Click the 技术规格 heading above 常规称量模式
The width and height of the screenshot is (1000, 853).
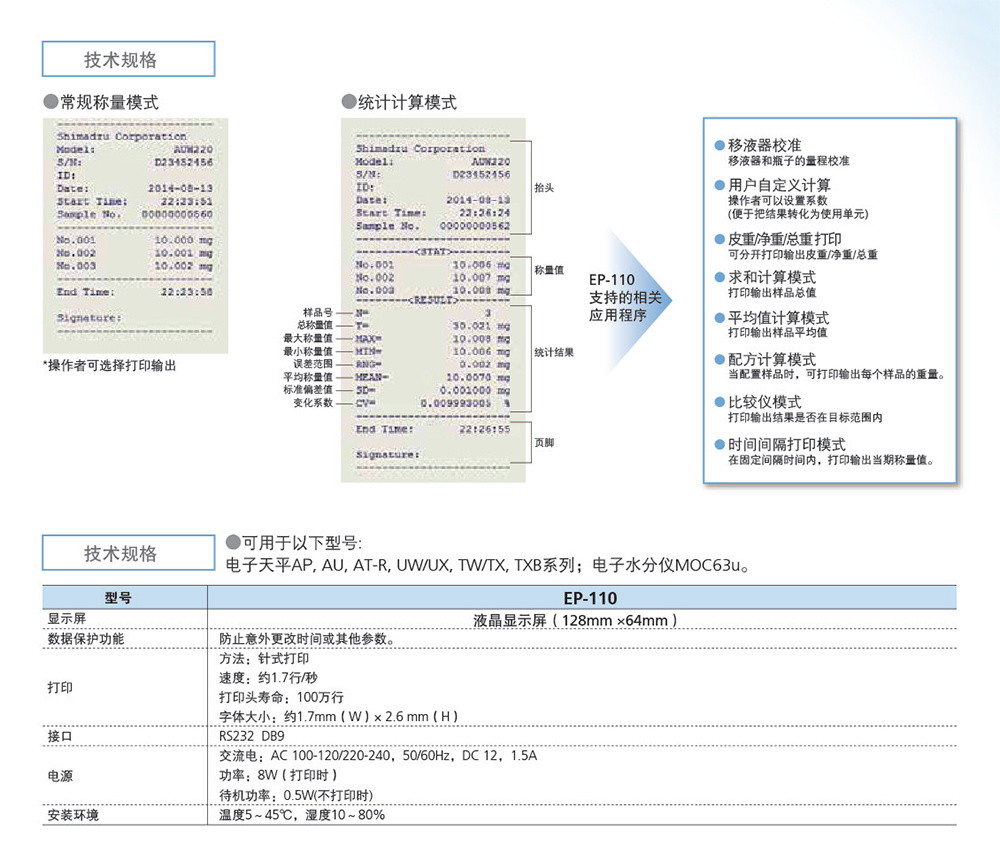128,59
